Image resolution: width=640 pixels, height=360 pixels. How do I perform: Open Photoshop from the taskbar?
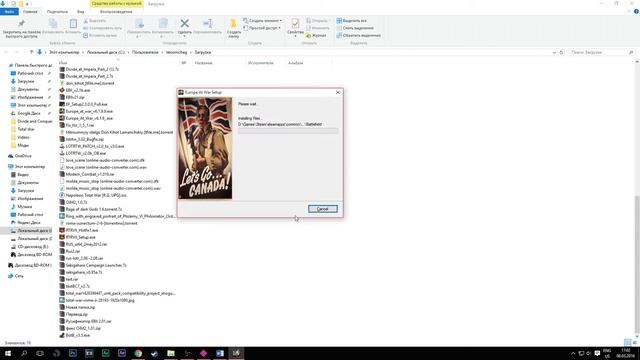(73, 353)
